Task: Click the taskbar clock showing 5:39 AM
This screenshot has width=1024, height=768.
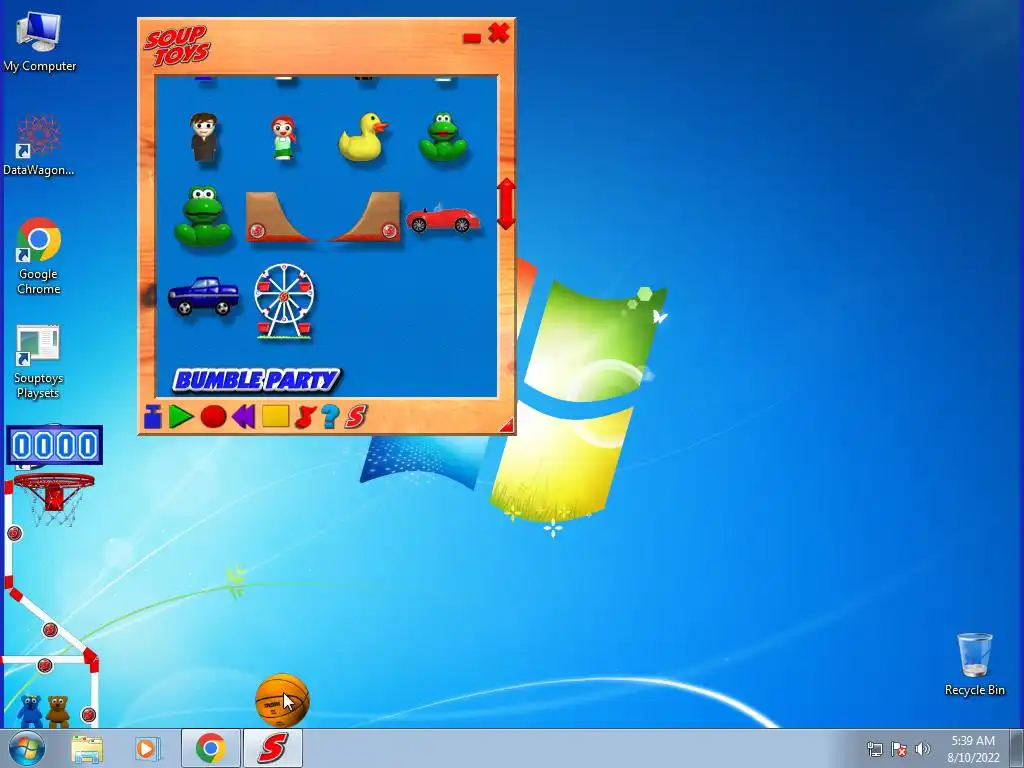Action: 973,749
